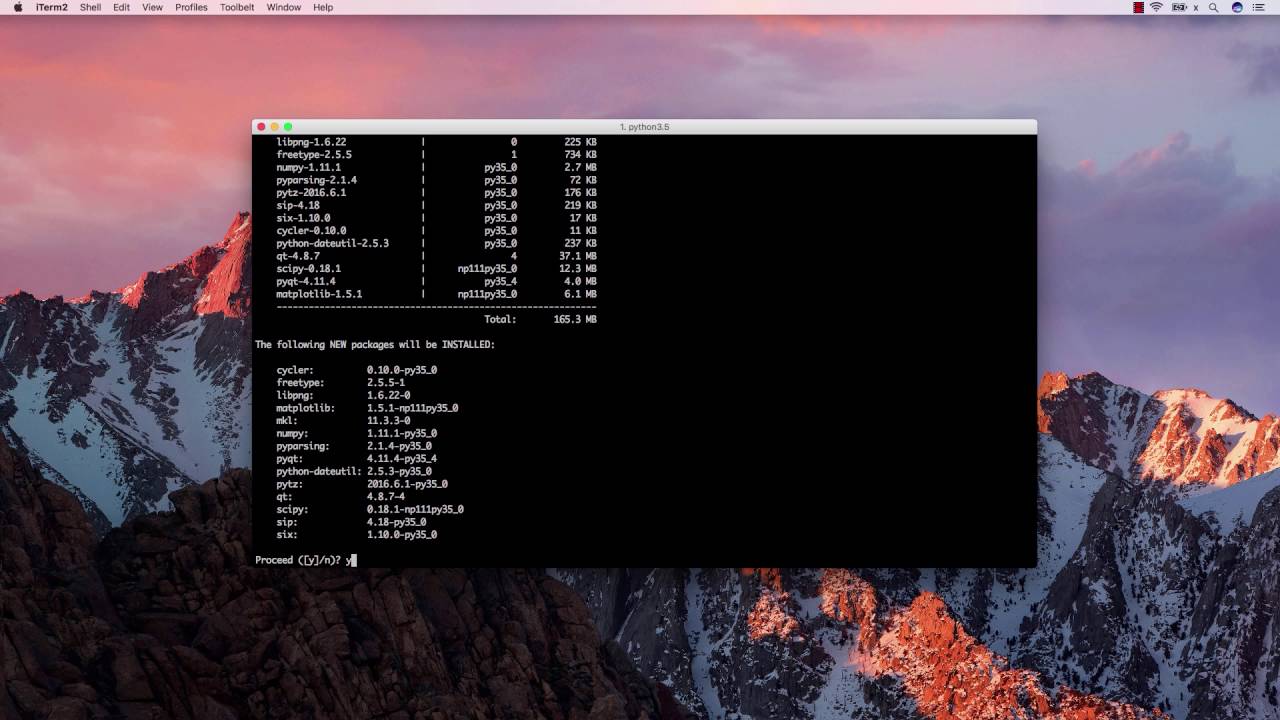Open the Wi-Fi status menu
The image size is (1280, 720).
point(1157,7)
